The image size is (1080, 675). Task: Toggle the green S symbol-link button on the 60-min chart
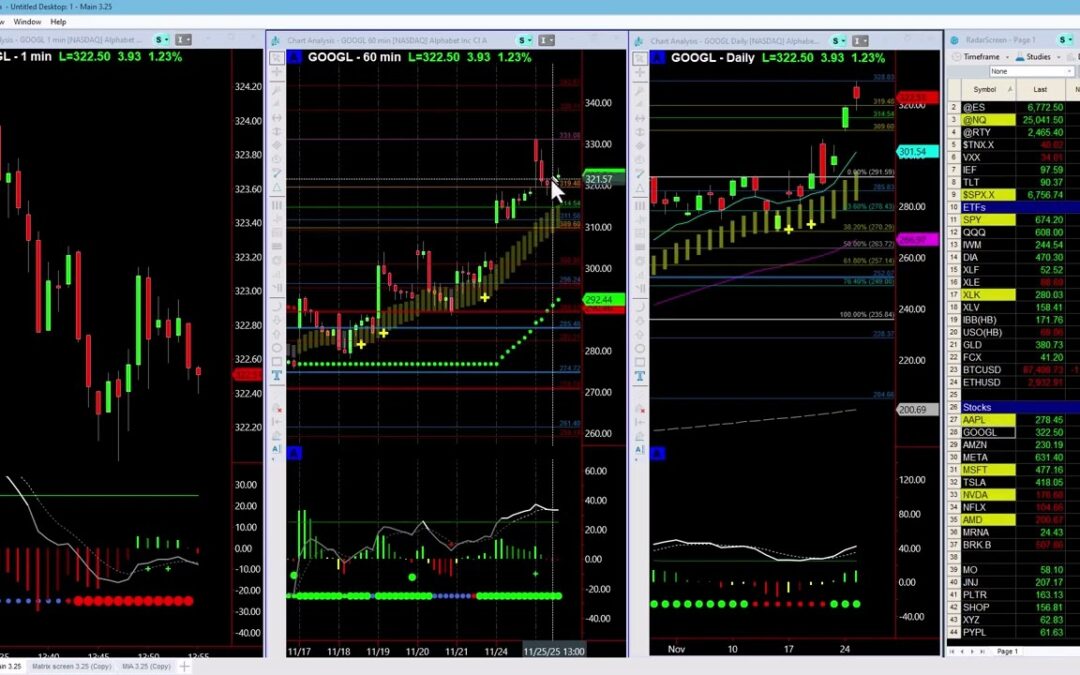521,40
